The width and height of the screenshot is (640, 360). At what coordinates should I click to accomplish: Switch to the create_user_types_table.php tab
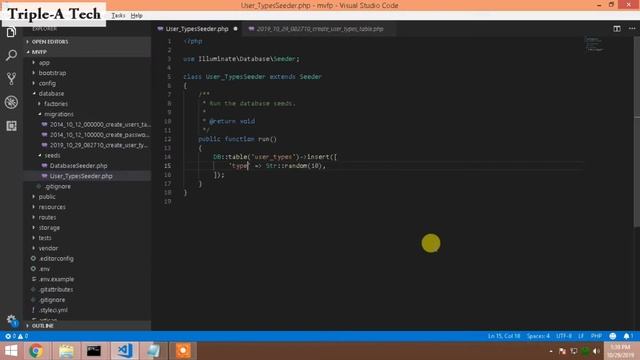pos(320,29)
